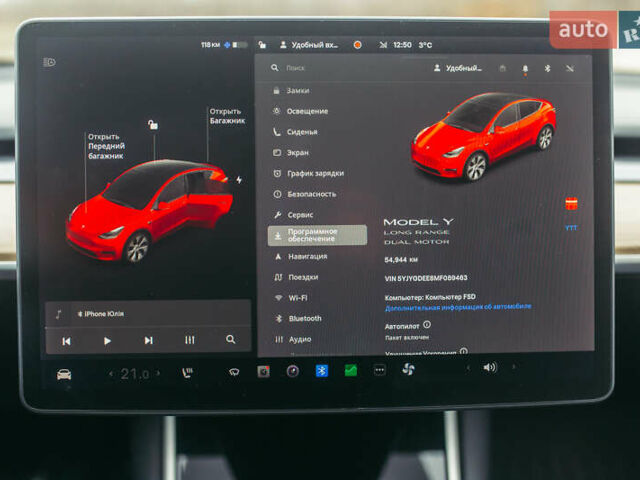The width and height of the screenshot is (640, 480).
Task: Open the notifications bell icon
Action: pyautogui.click(x=525, y=69)
